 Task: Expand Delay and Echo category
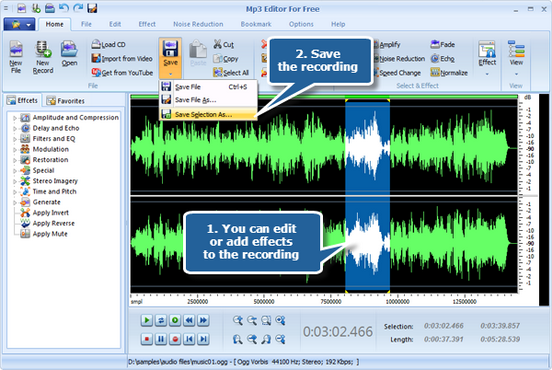pos(15,128)
